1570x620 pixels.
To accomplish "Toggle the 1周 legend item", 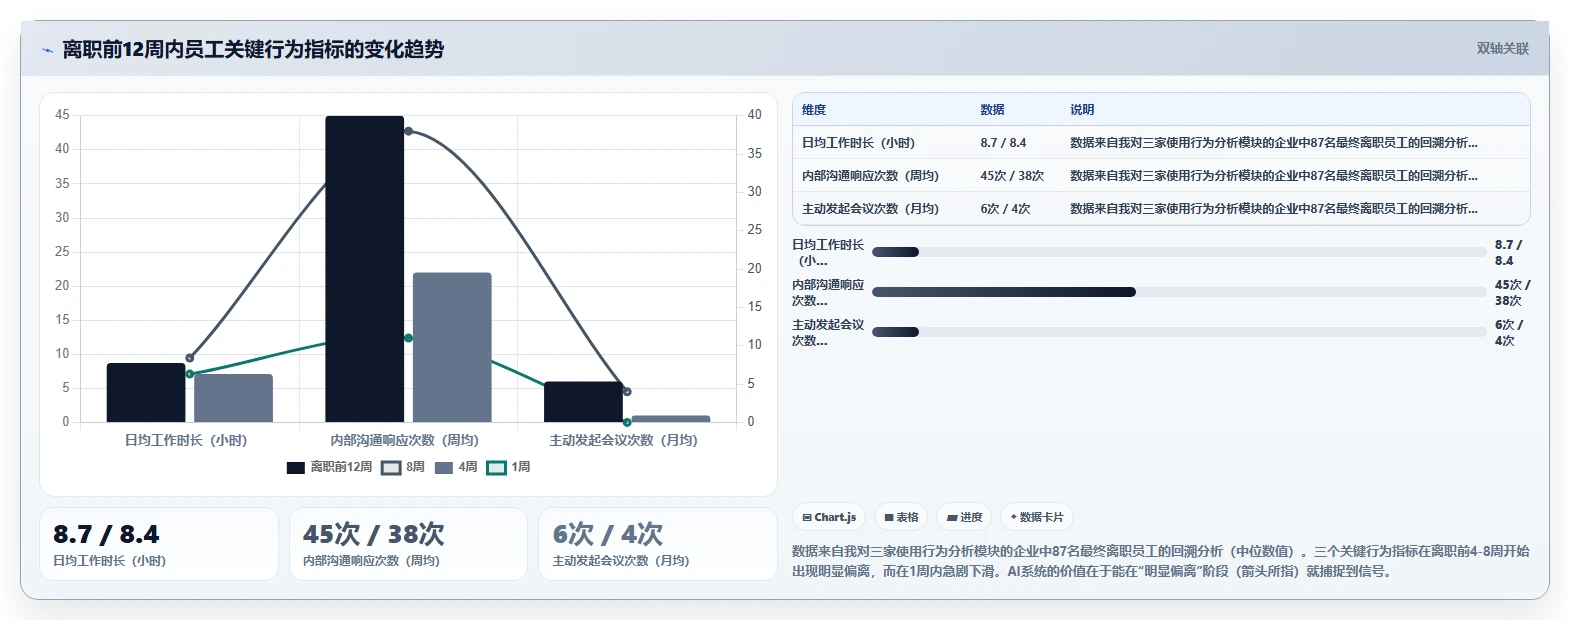I will (508, 467).
